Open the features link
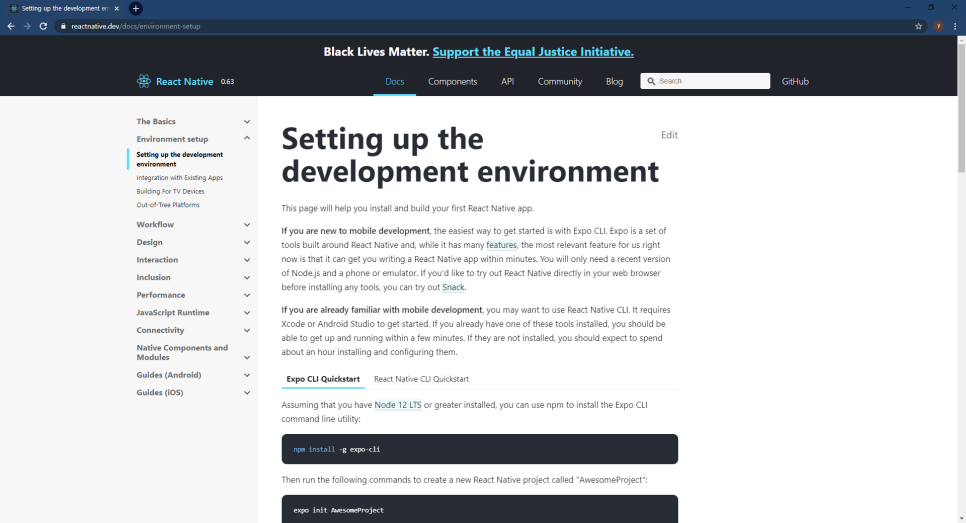This screenshot has height=523, width=966. 501,245
